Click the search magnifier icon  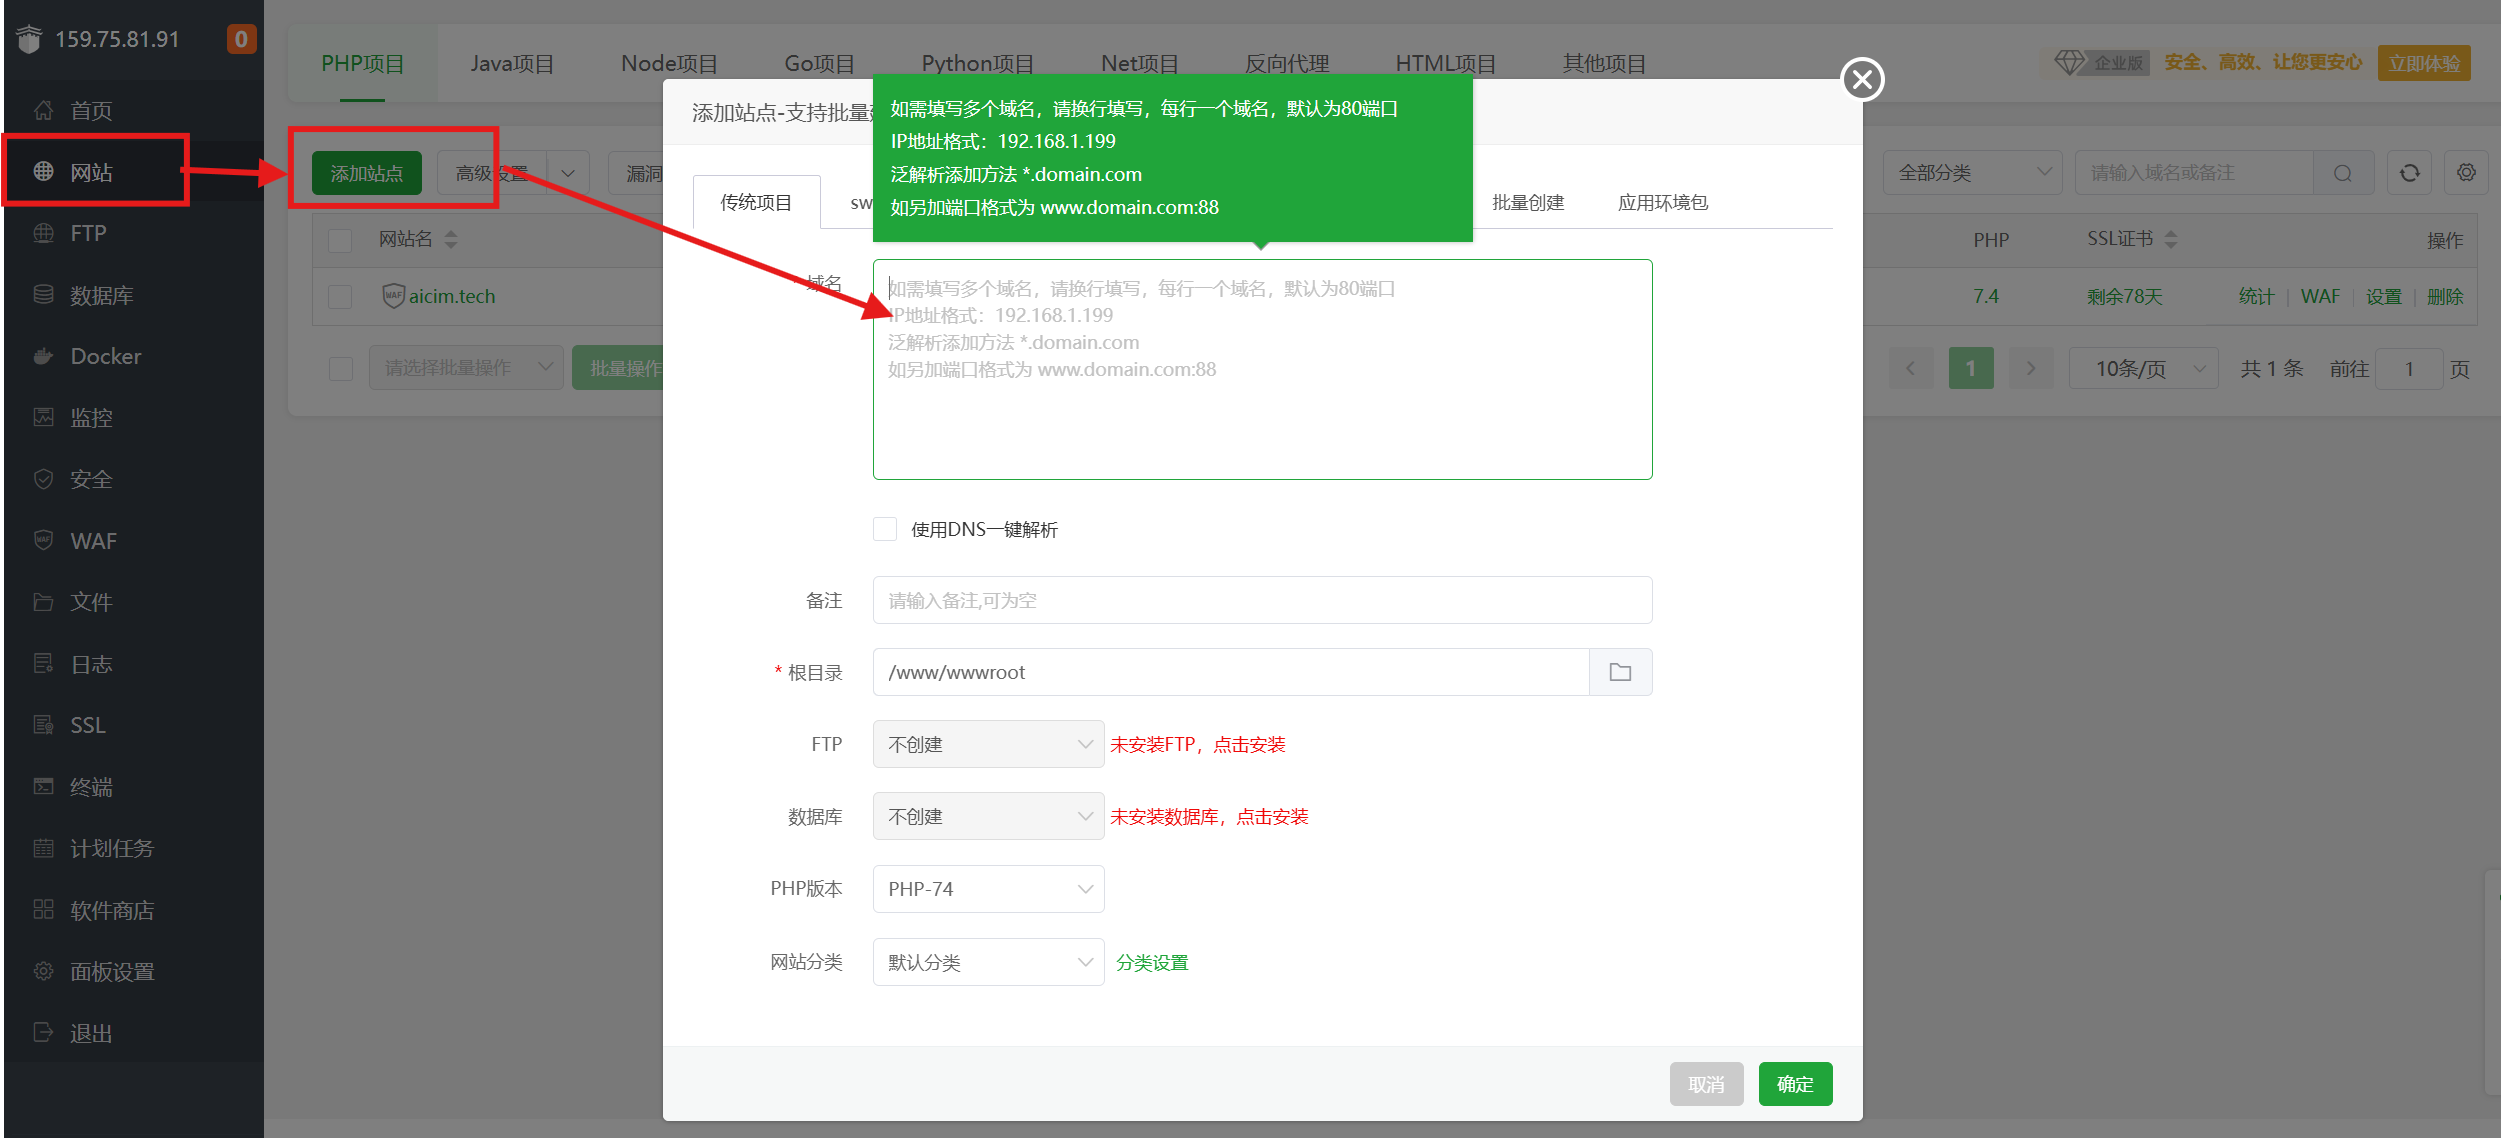(2343, 173)
